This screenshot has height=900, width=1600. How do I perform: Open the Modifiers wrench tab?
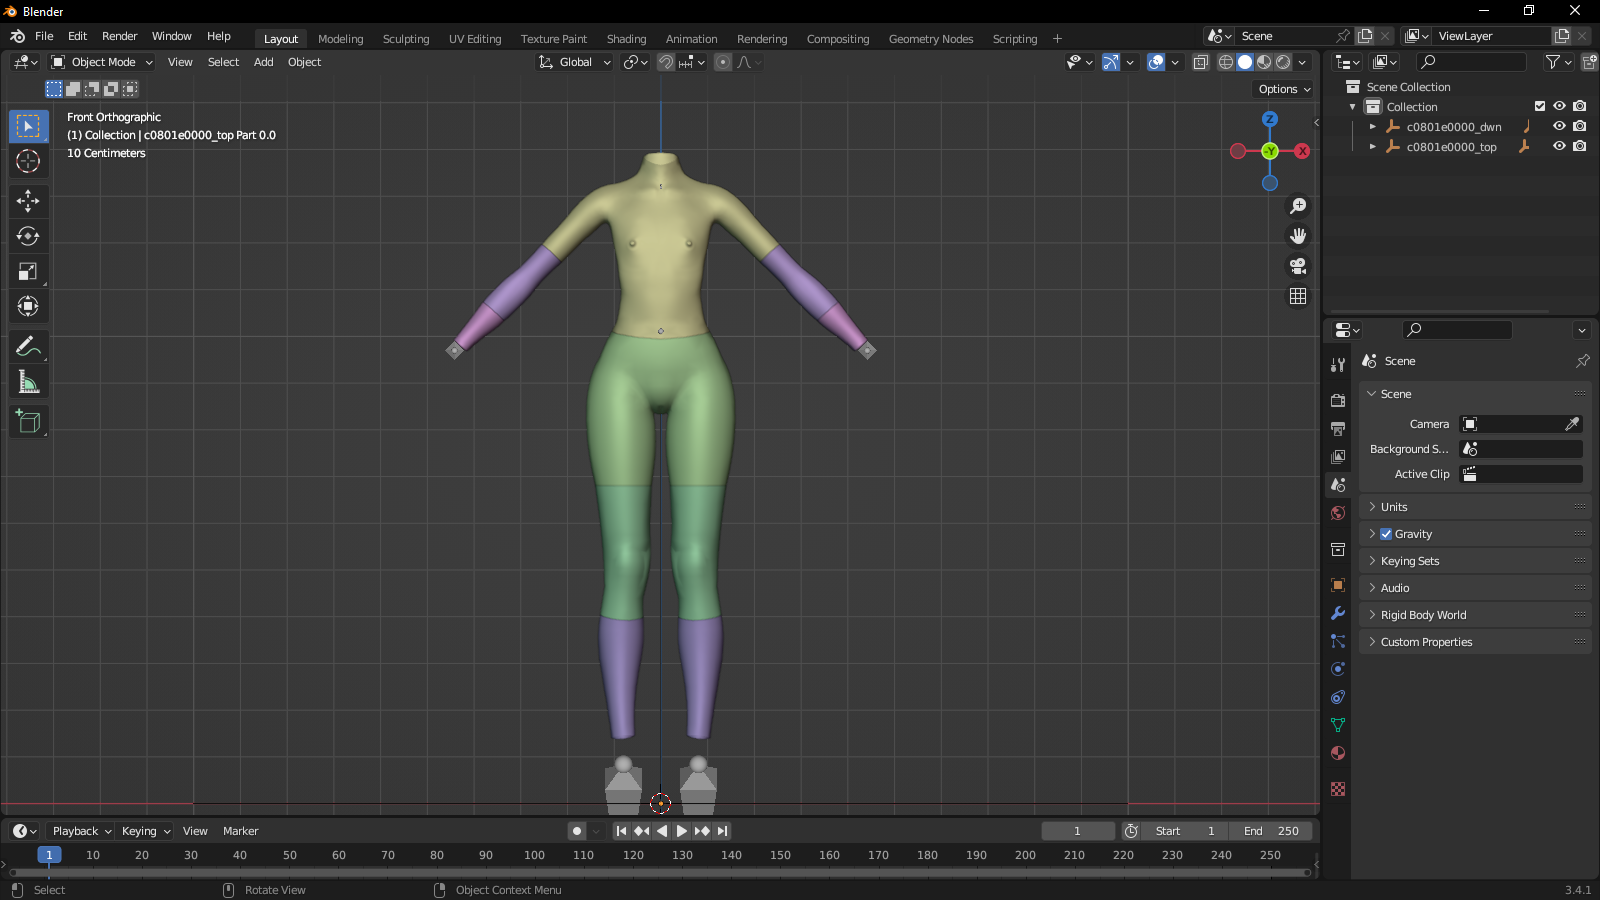pyautogui.click(x=1338, y=613)
